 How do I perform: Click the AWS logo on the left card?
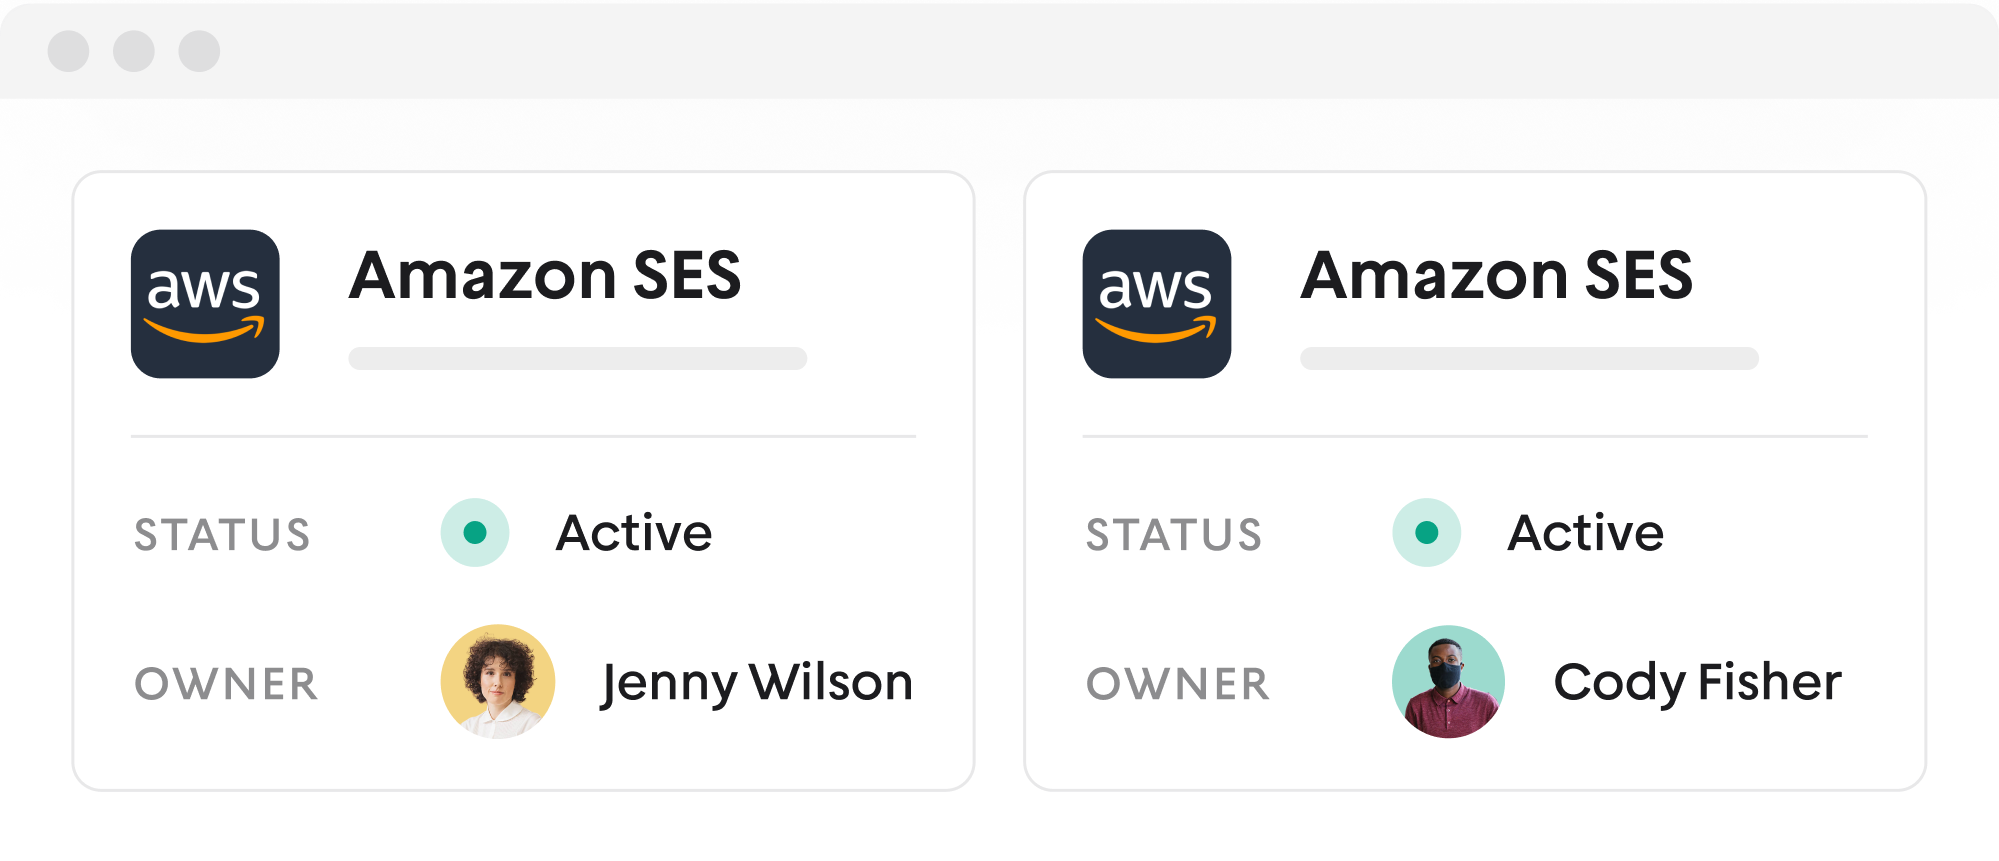(205, 304)
